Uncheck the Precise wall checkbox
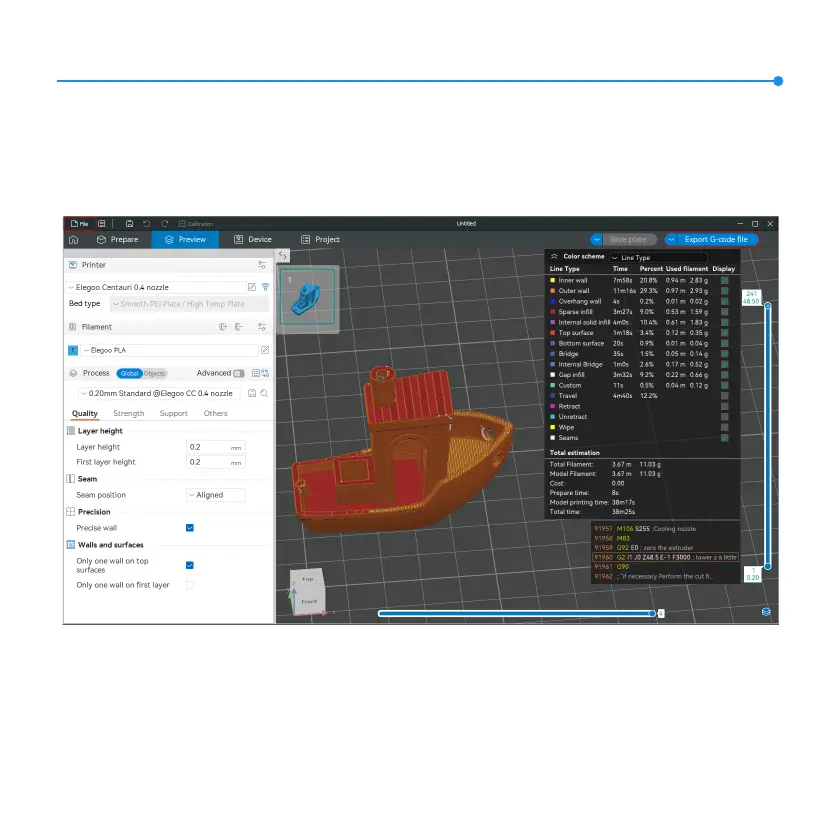The width and height of the screenshot is (839, 839). pyautogui.click(x=189, y=528)
